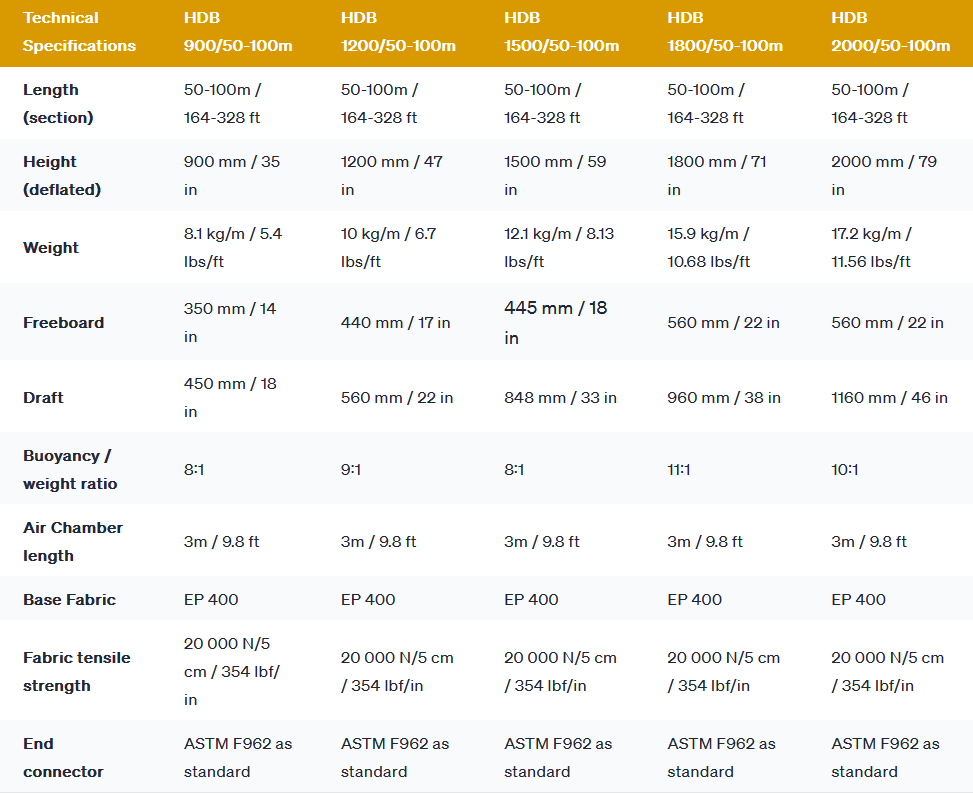
Task: Click the Weight row label
Action: point(51,248)
